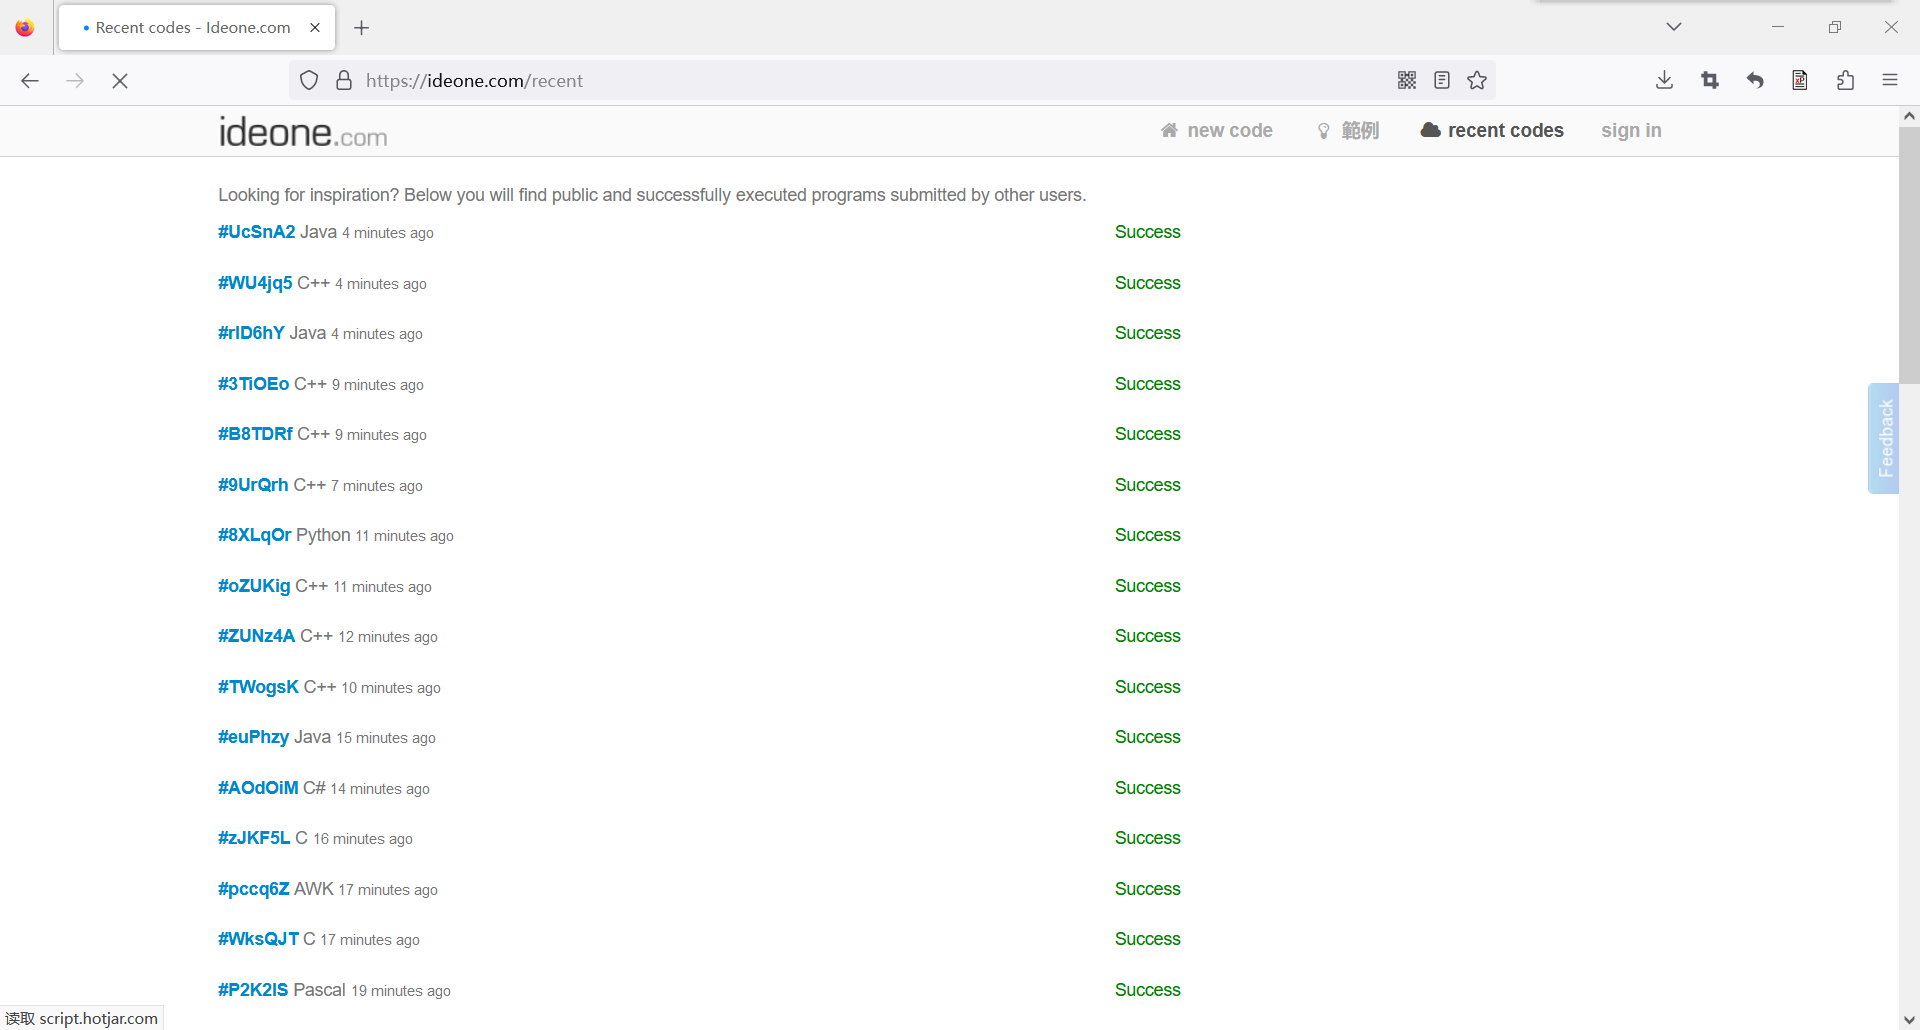
Task: Click the page vertical scrollbar thumb
Action: [1909, 255]
